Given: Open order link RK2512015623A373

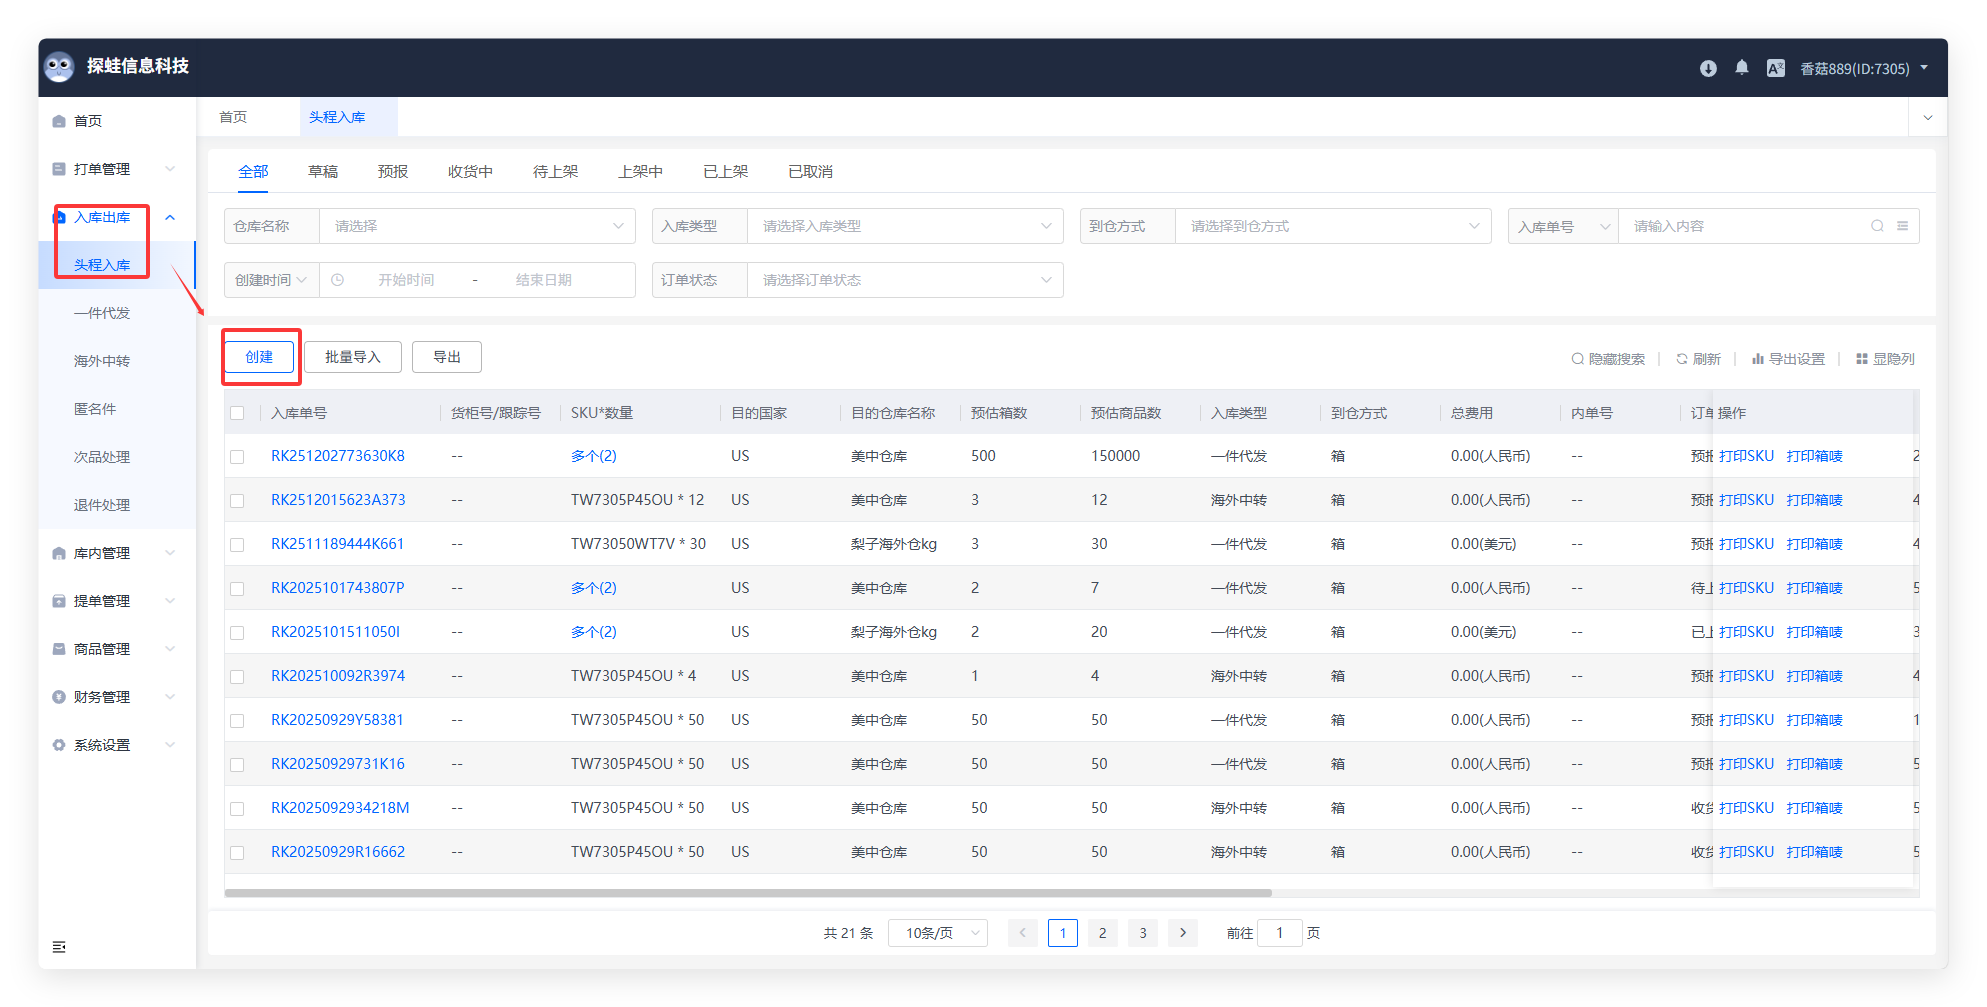Looking at the screenshot, I should 338,500.
